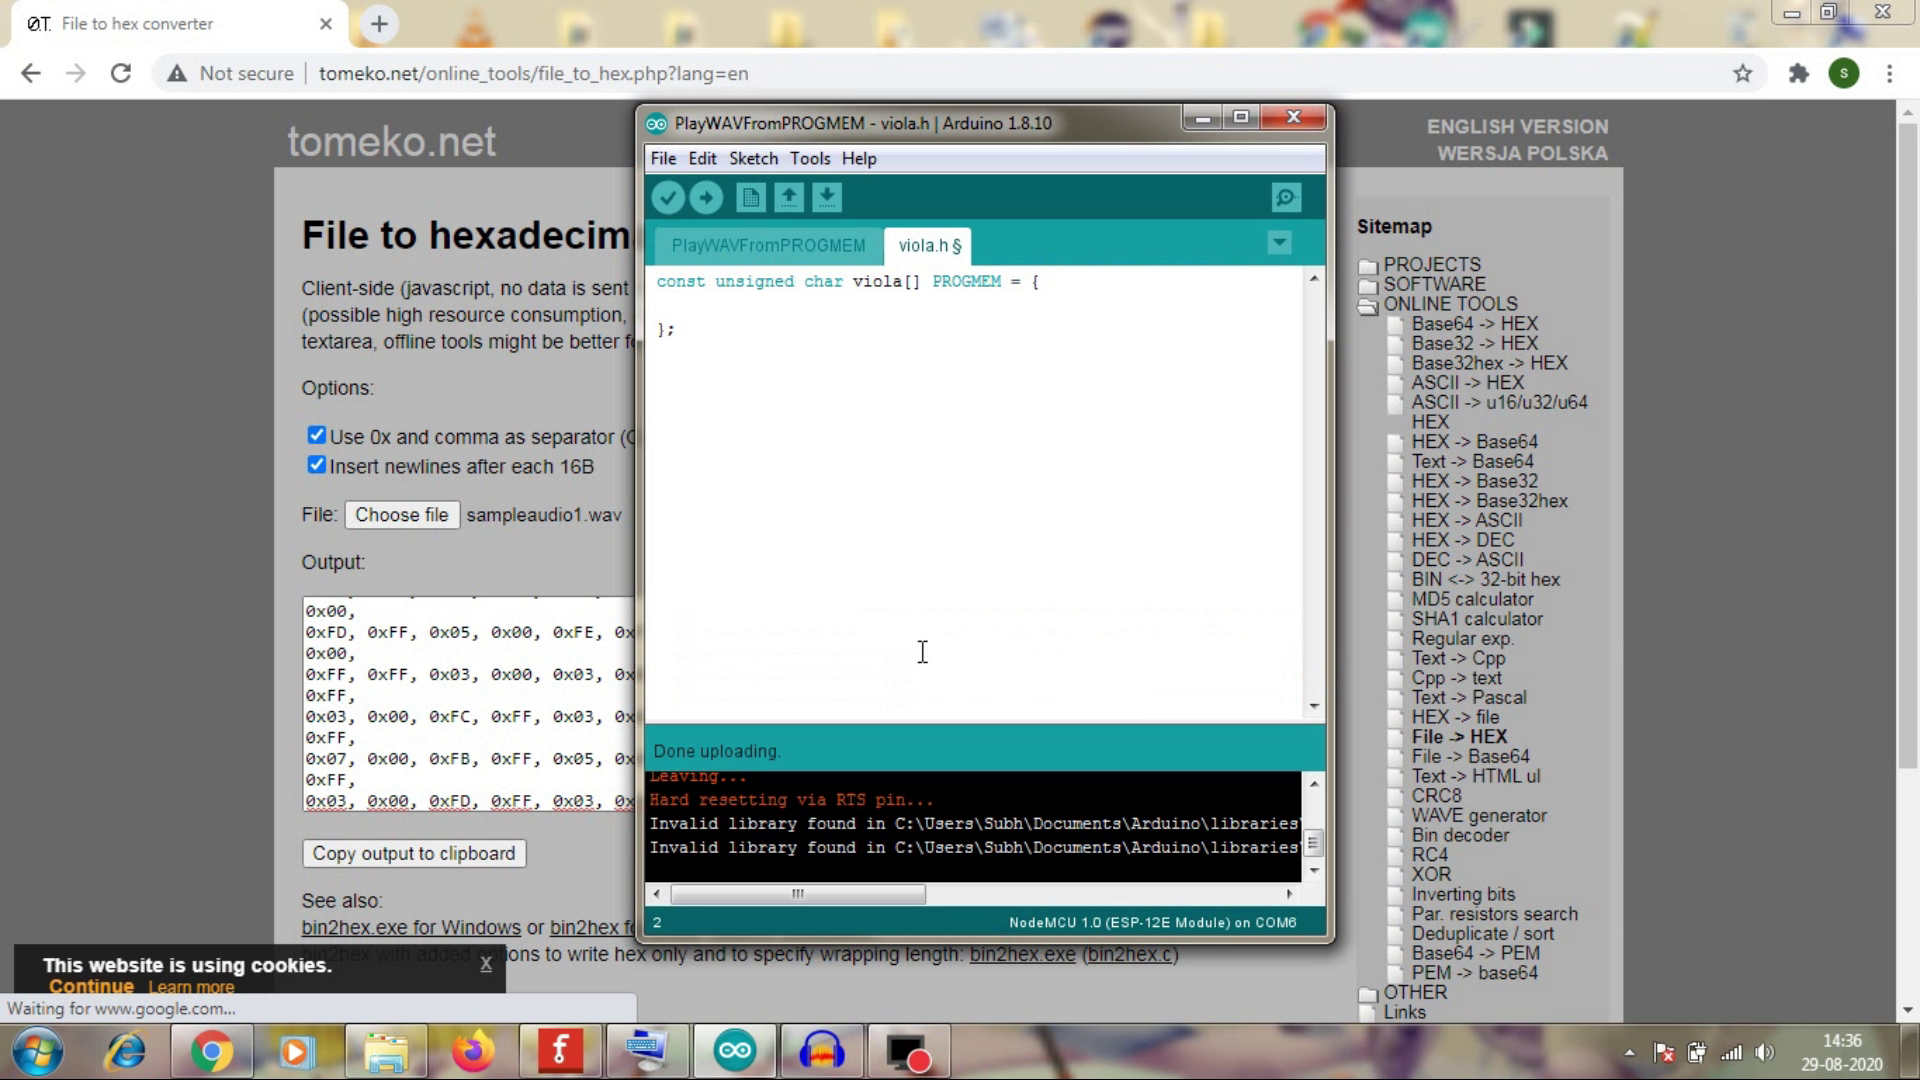Click the 'Copy output to clipboard' button
This screenshot has height=1080, width=1920.
pyautogui.click(x=415, y=853)
